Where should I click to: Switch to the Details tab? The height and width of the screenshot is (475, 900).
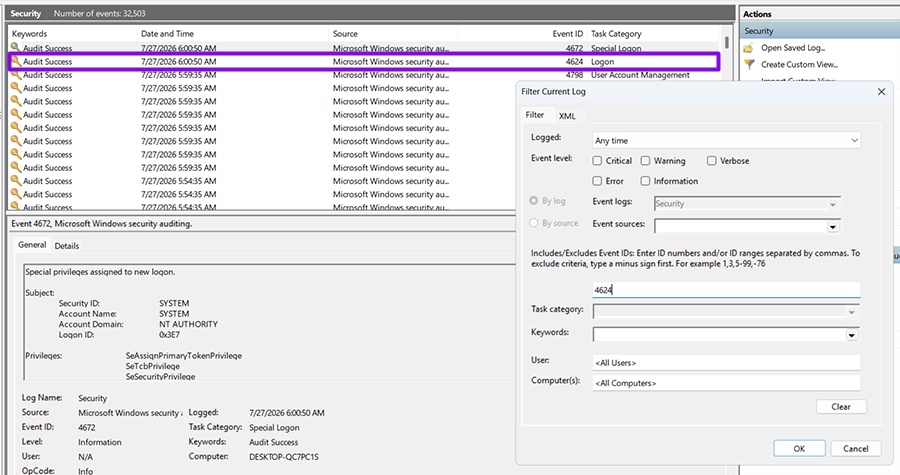[x=67, y=246]
